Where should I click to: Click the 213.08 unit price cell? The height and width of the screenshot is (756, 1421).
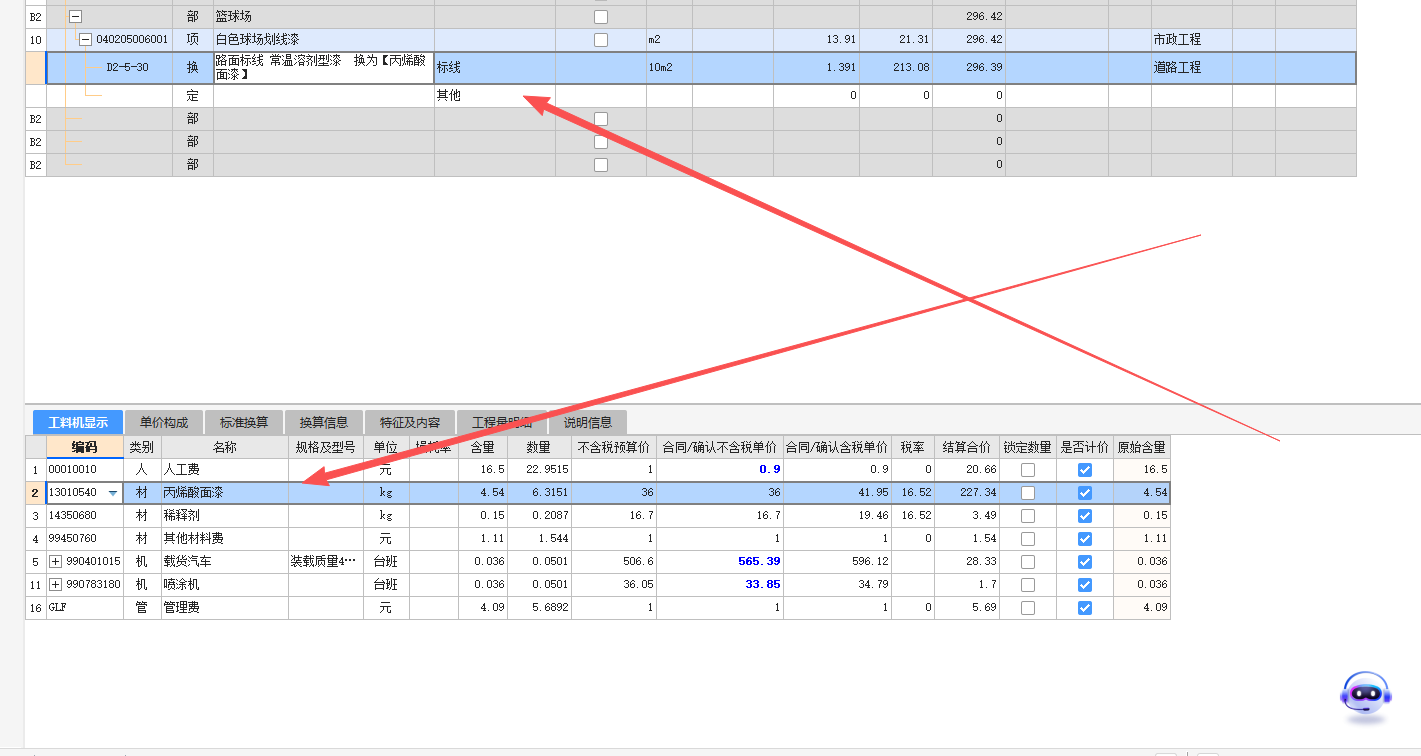tap(896, 68)
